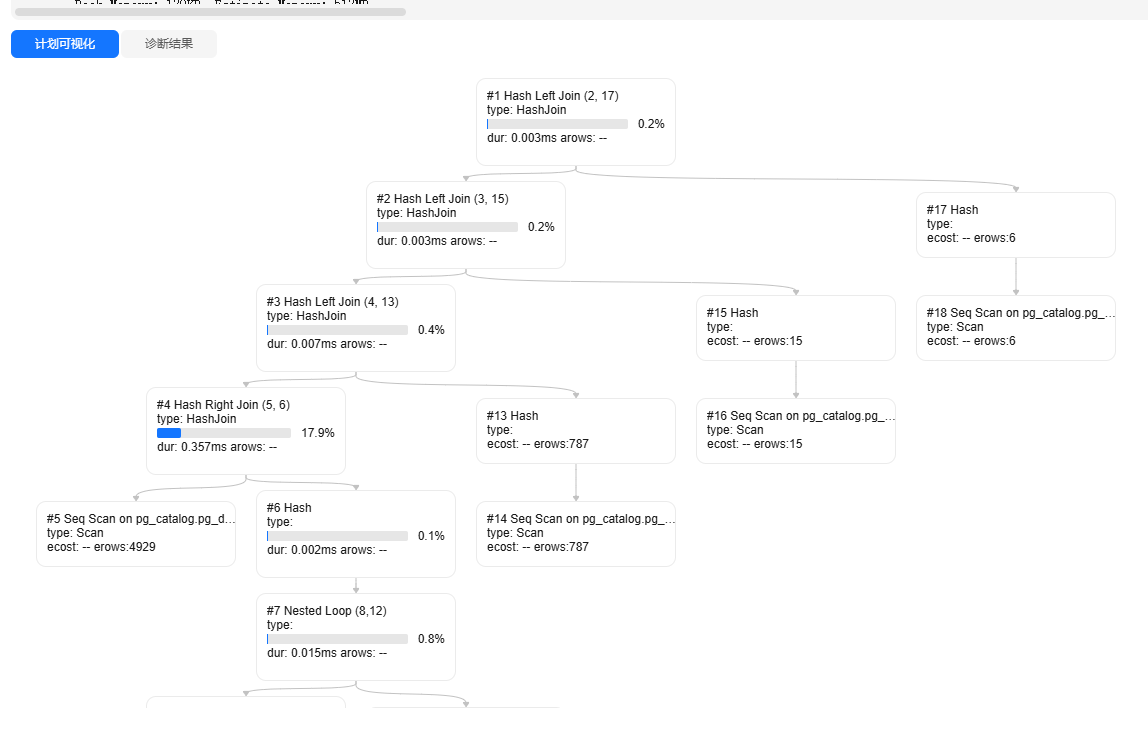Viewport: 1148px width, 746px height.
Task: Select the #15 Hash node
Action: [x=795, y=327]
